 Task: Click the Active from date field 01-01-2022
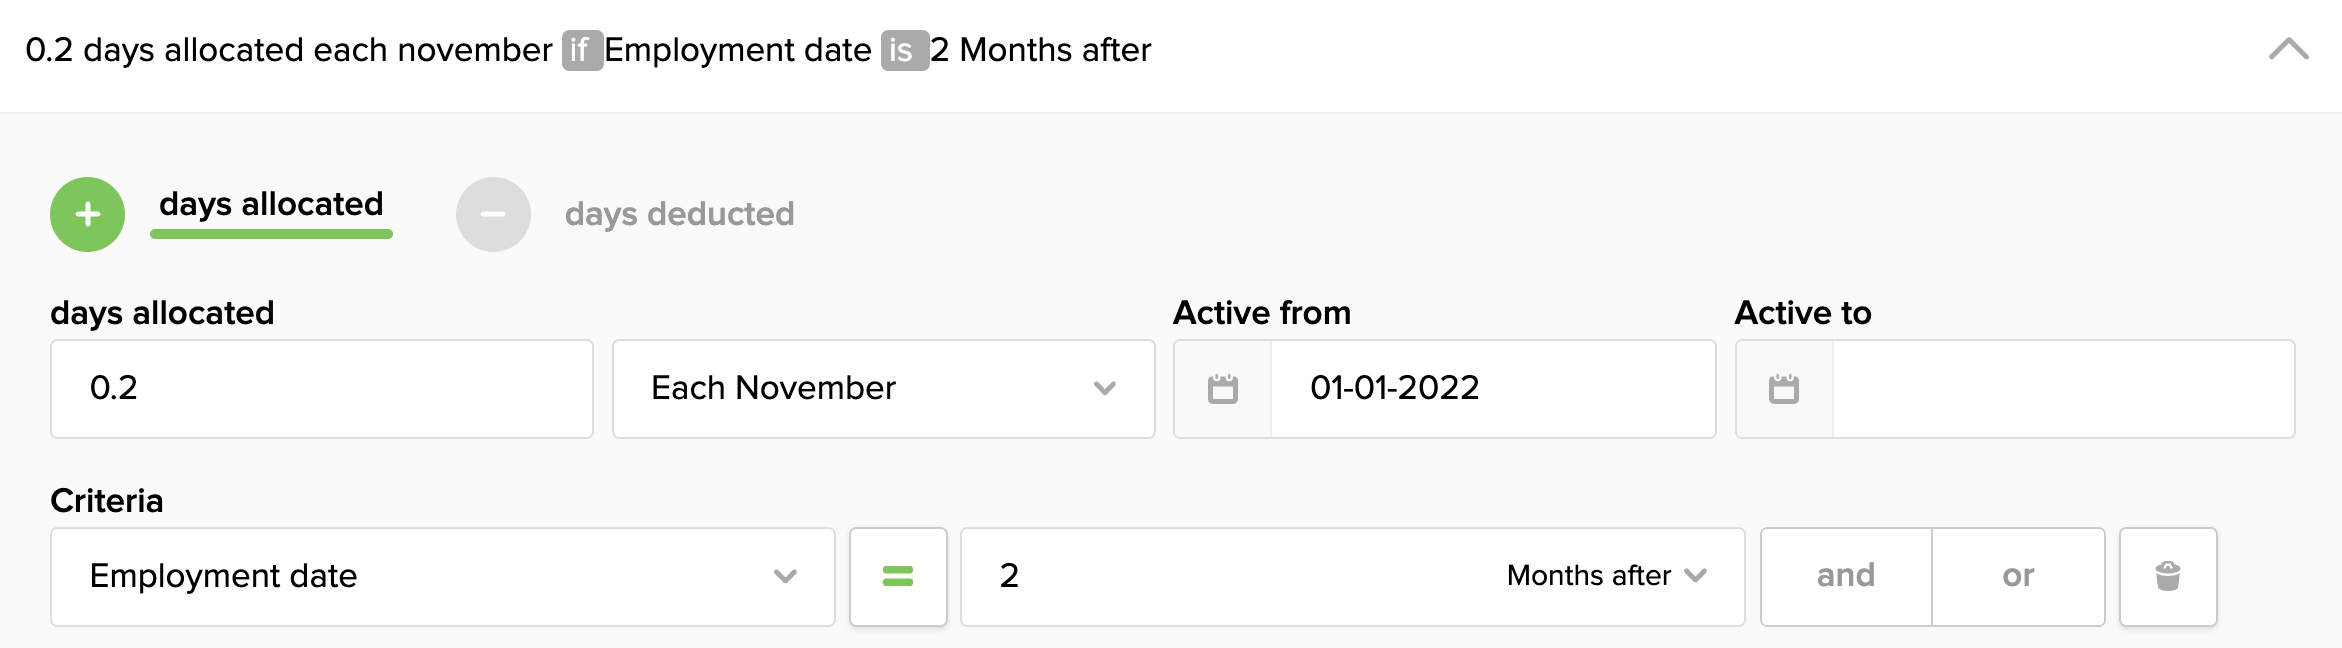1492,388
